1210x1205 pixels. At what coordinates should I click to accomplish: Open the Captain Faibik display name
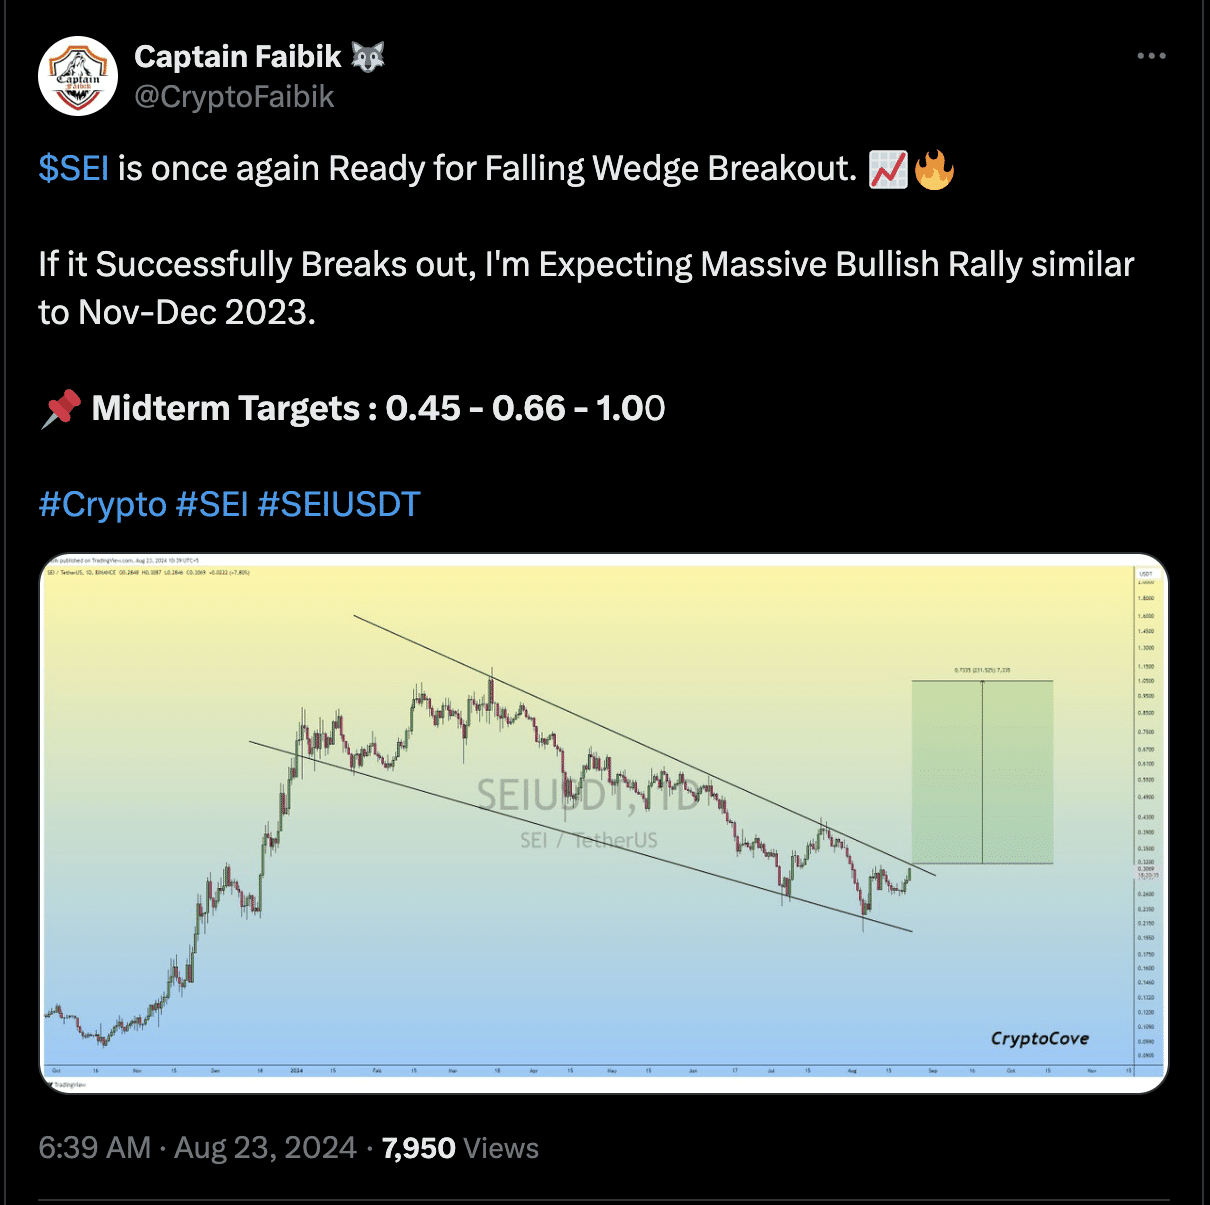point(238,57)
